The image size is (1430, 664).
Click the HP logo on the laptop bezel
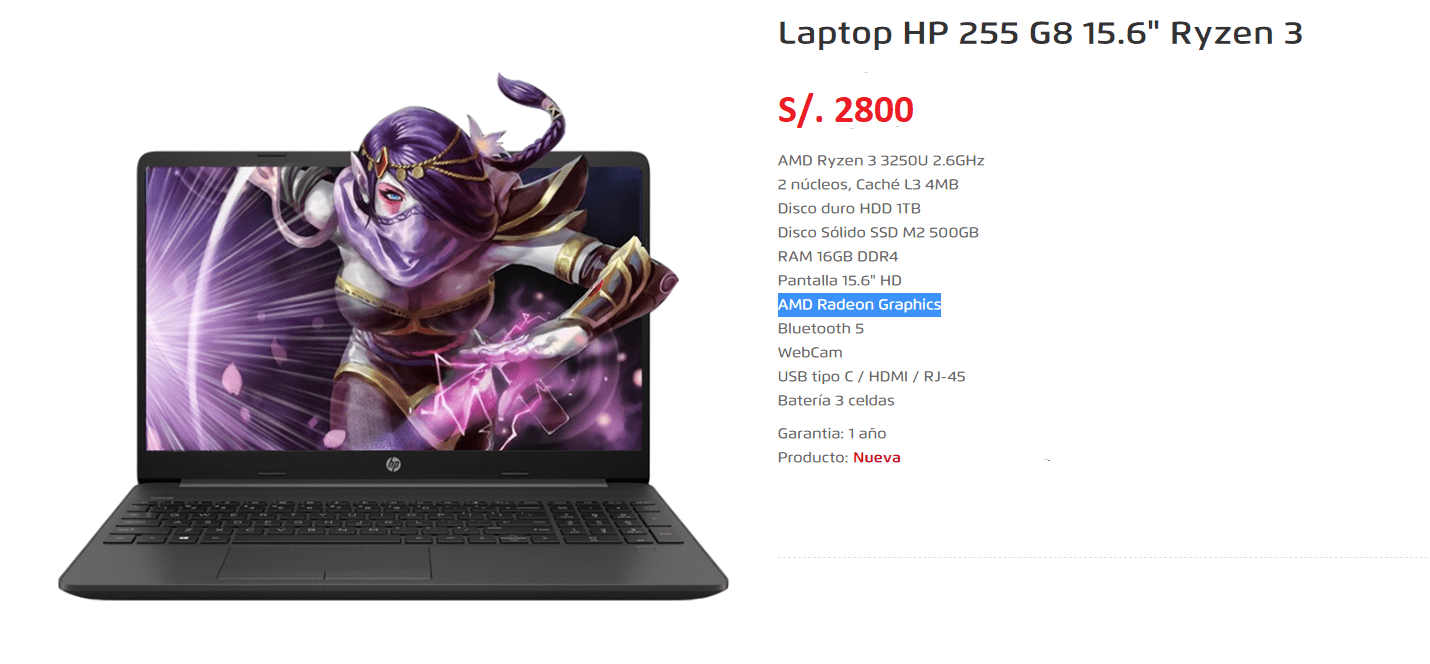[392, 464]
